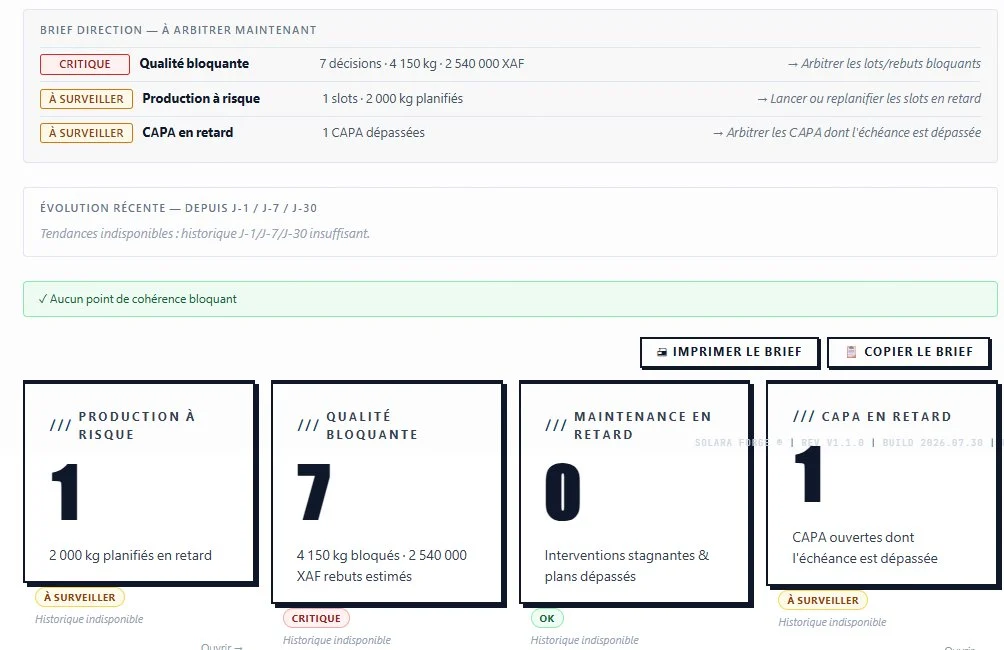The height and width of the screenshot is (650, 1004).
Task: Follow the Arbitrer les lots/rebuts bloquants link
Action: pos(884,63)
